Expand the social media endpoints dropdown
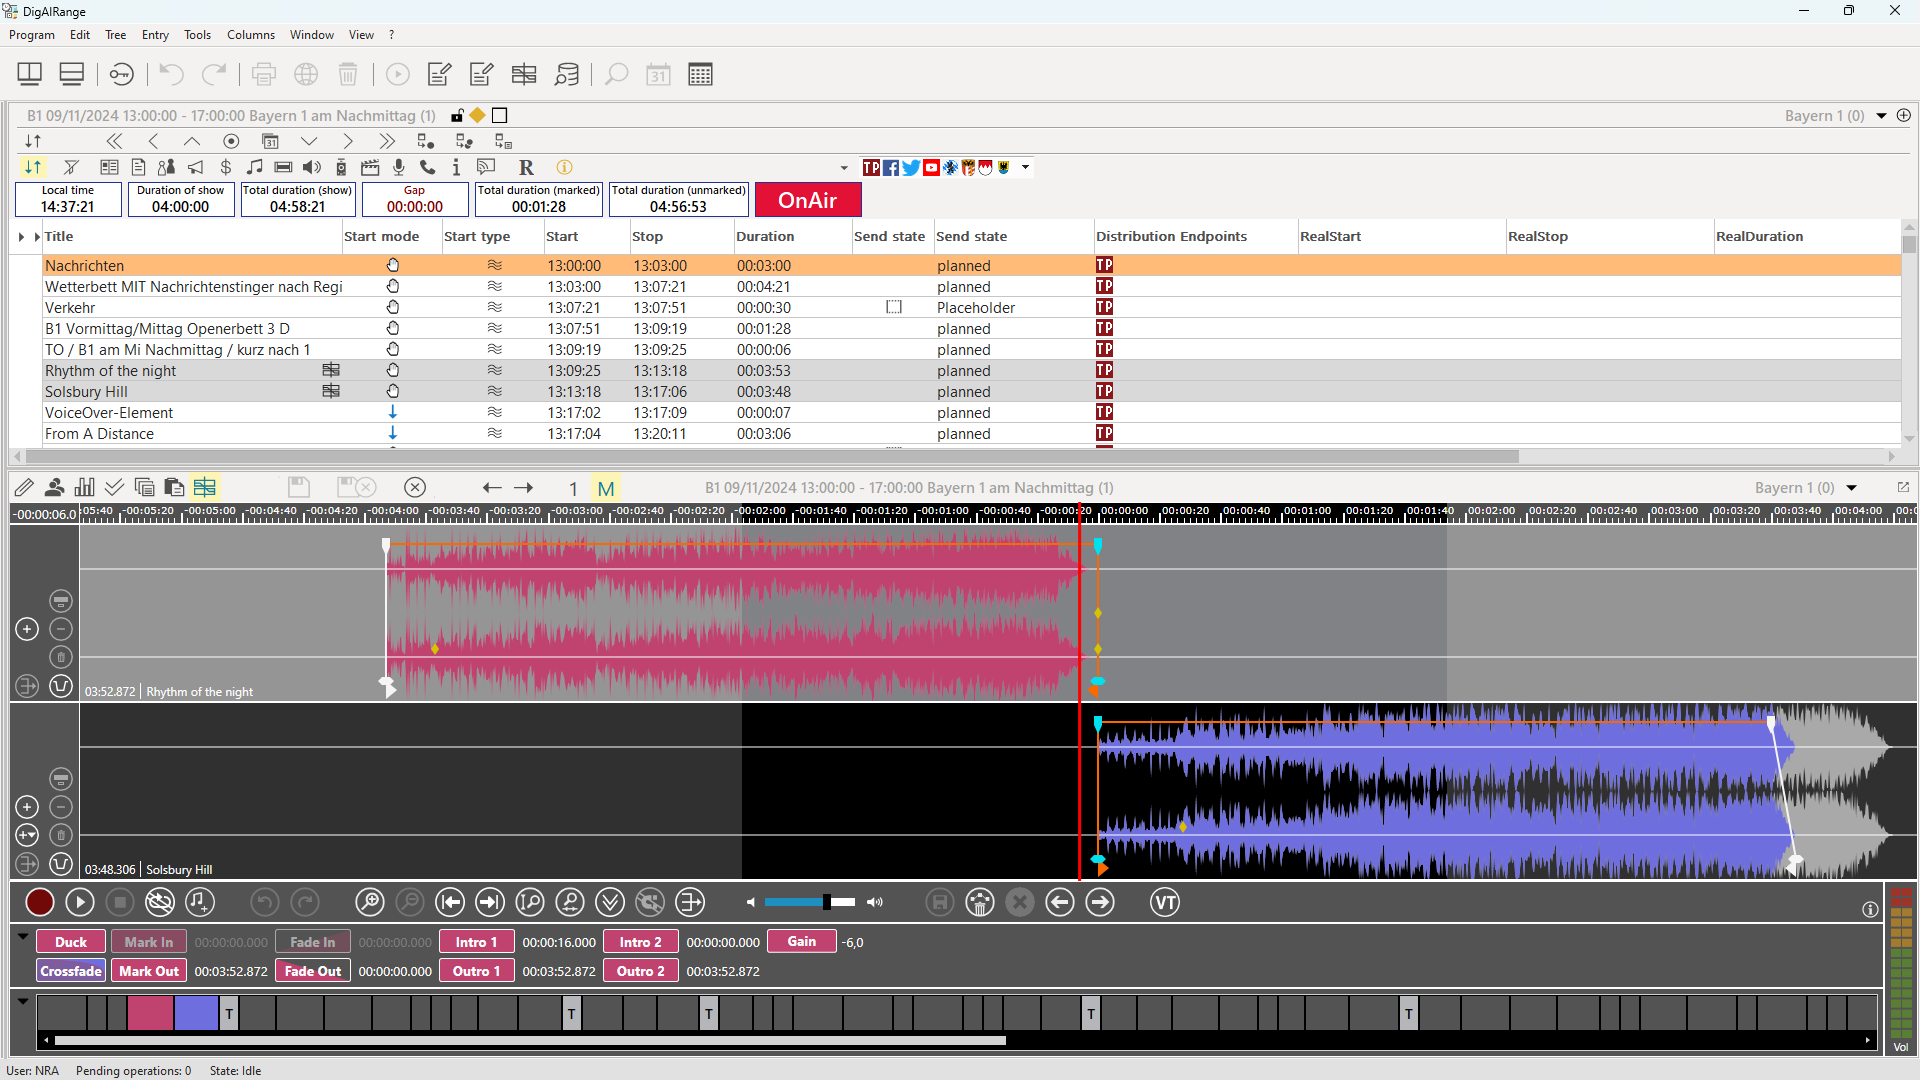Image resolution: width=1920 pixels, height=1080 pixels. click(x=1025, y=167)
